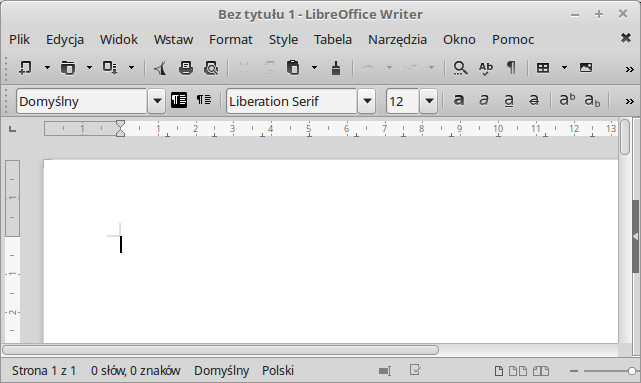Toggle Italic formatting
The height and width of the screenshot is (383, 641).
484,100
